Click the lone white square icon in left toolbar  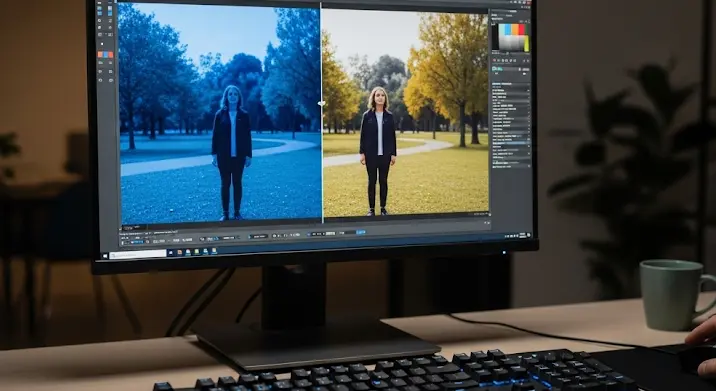101,43
